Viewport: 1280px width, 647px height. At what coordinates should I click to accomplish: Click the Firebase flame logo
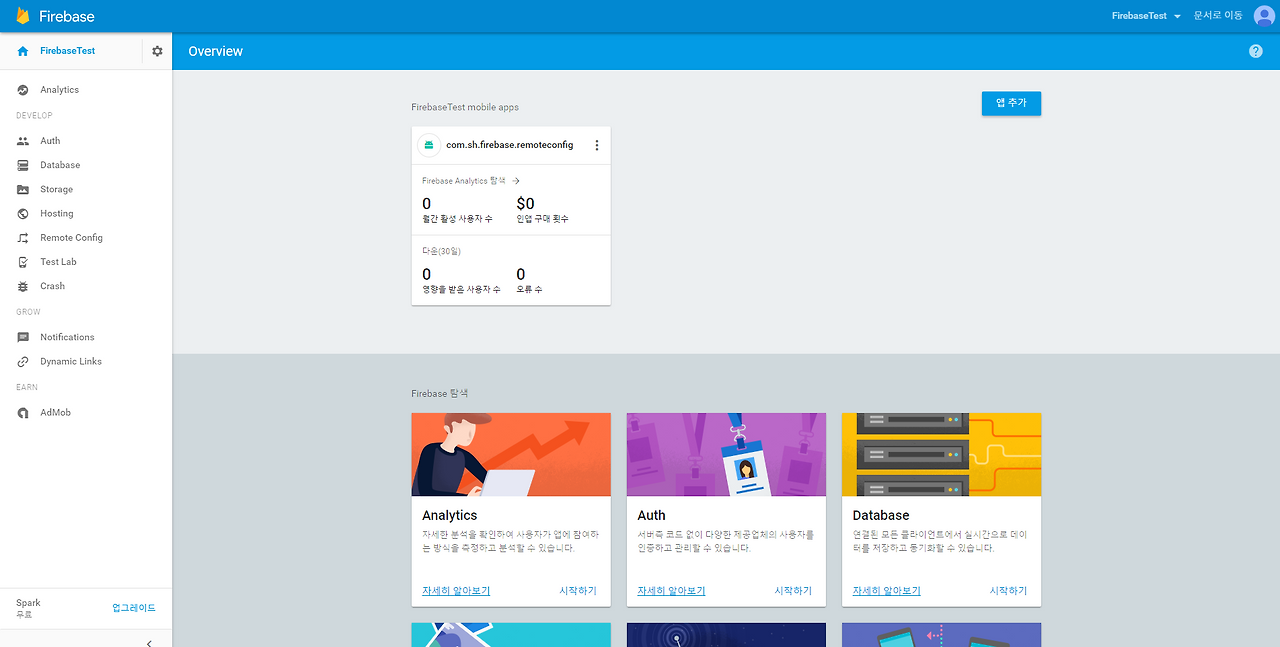(x=23, y=16)
